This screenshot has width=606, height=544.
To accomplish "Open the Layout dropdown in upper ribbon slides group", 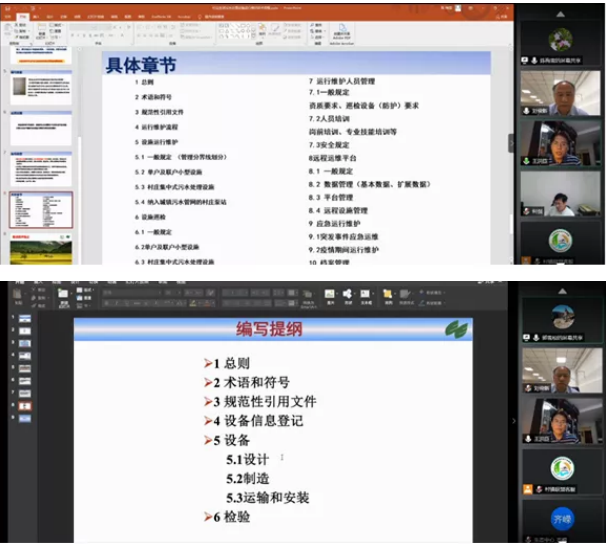I will click(56, 25).
